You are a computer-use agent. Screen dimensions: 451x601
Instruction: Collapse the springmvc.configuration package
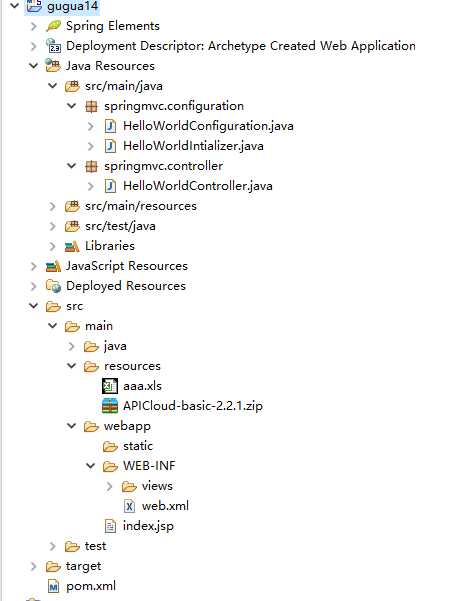(72, 105)
